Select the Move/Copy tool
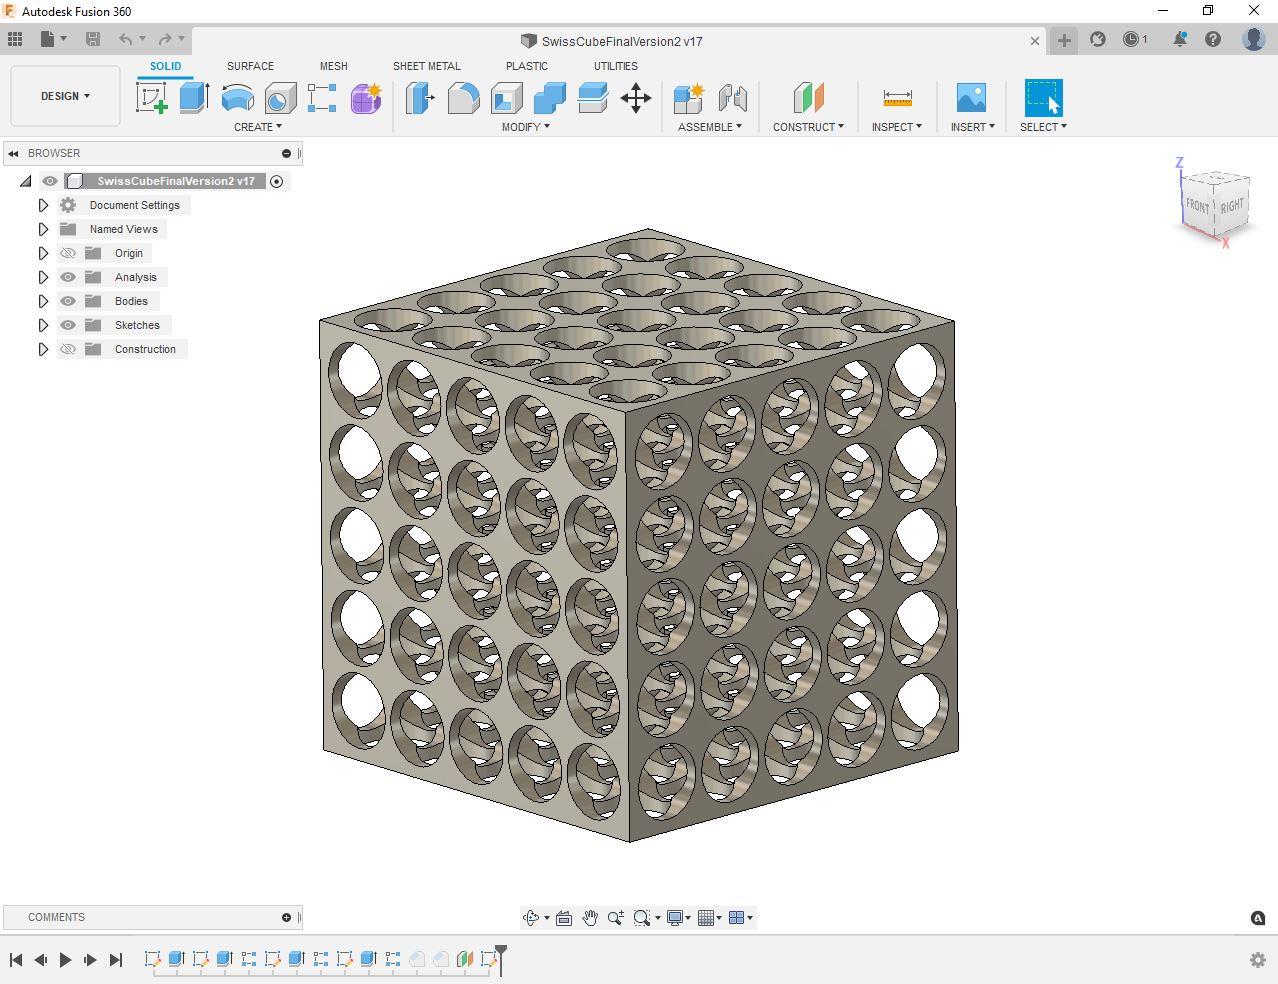 point(636,98)
